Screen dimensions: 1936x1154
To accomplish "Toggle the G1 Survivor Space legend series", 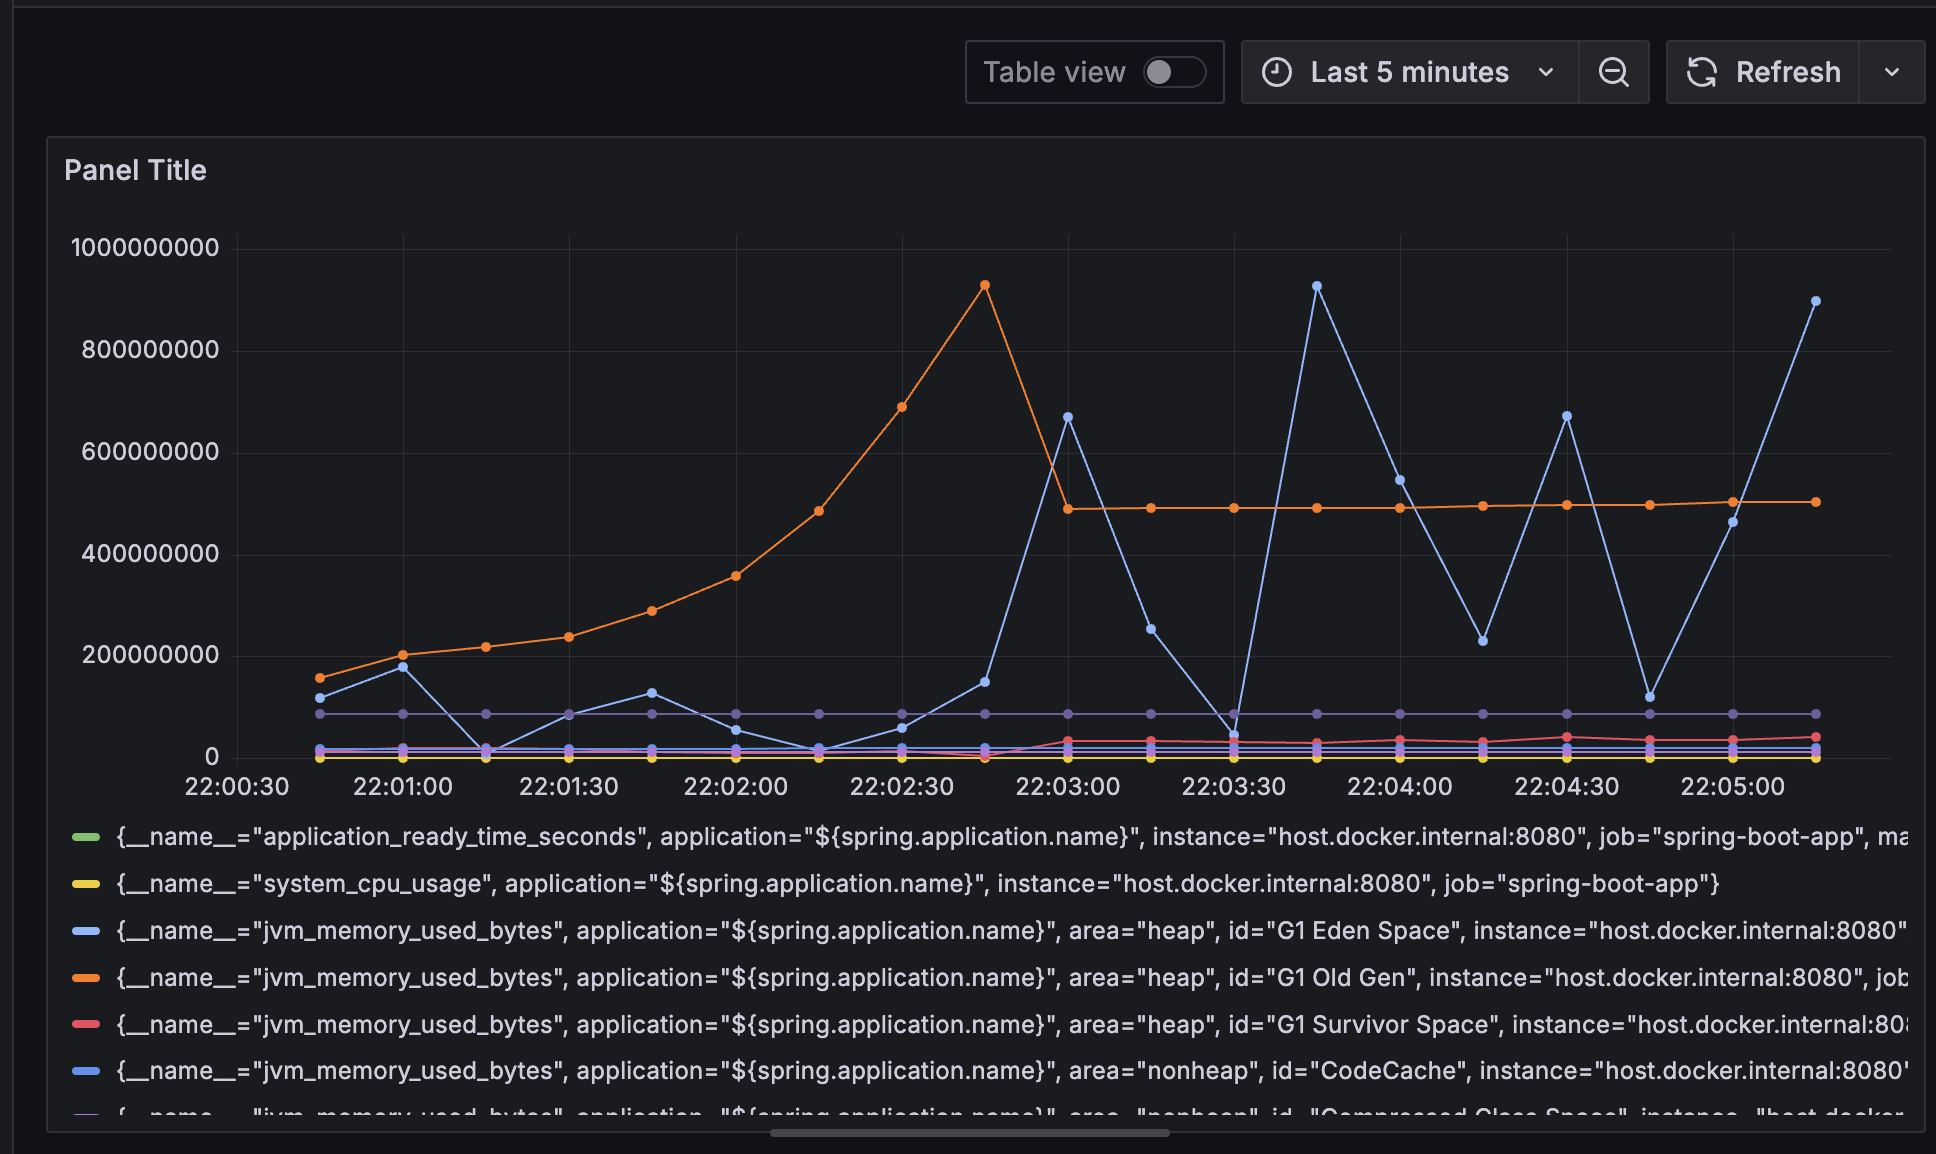I will [1012, 1025].
